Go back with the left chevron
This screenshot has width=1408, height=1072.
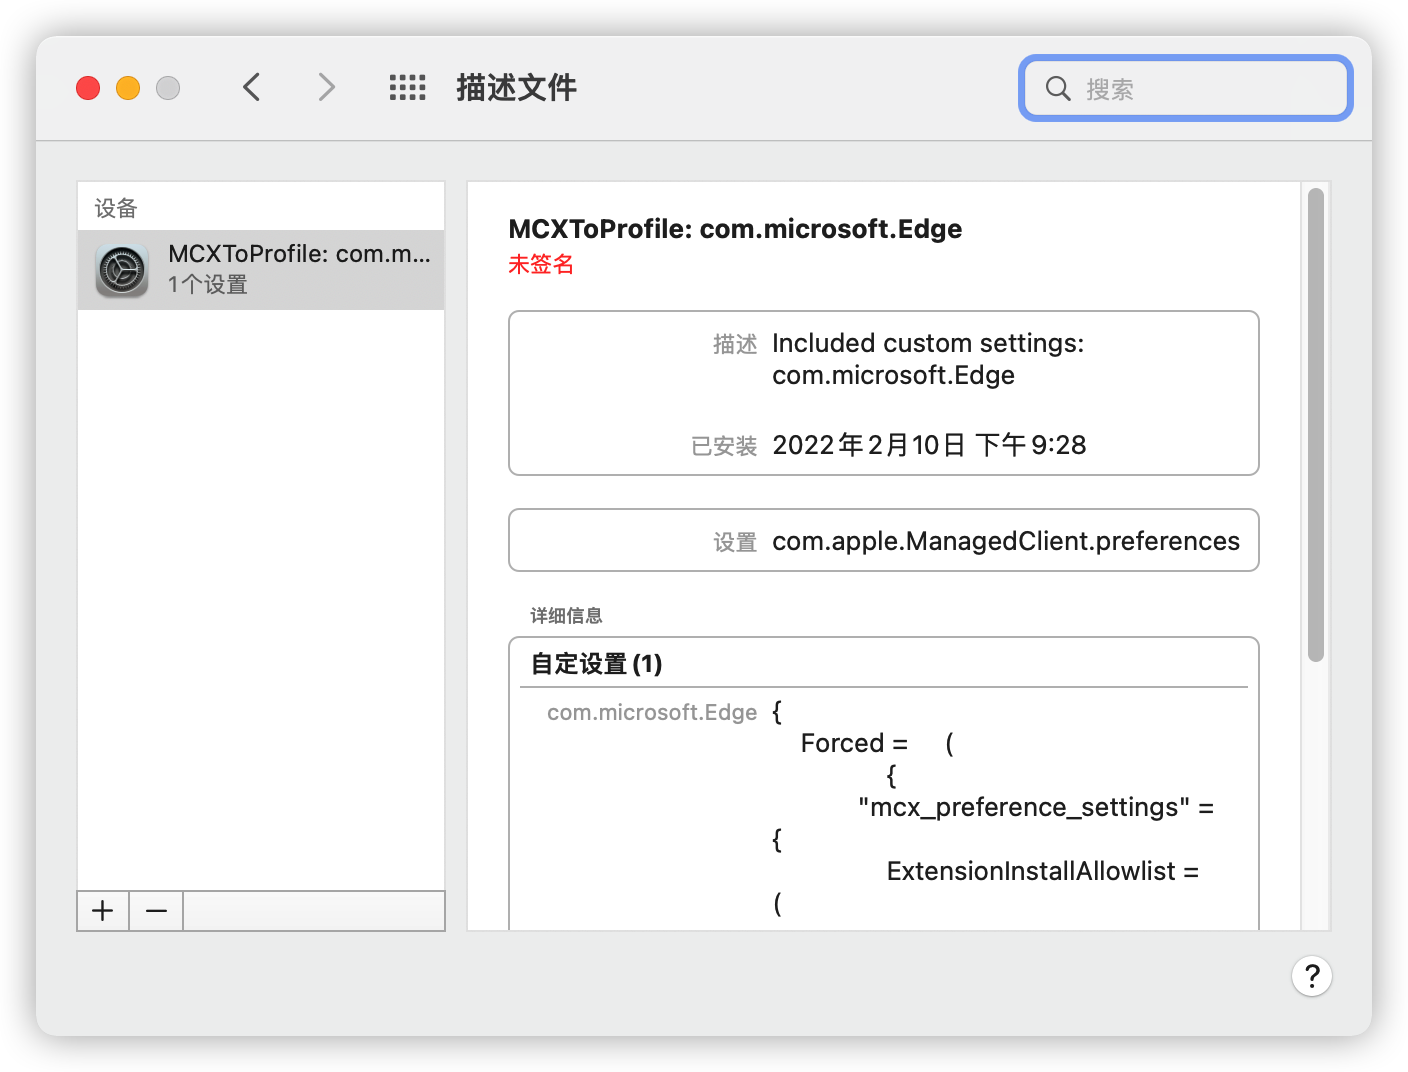(252, 88)
